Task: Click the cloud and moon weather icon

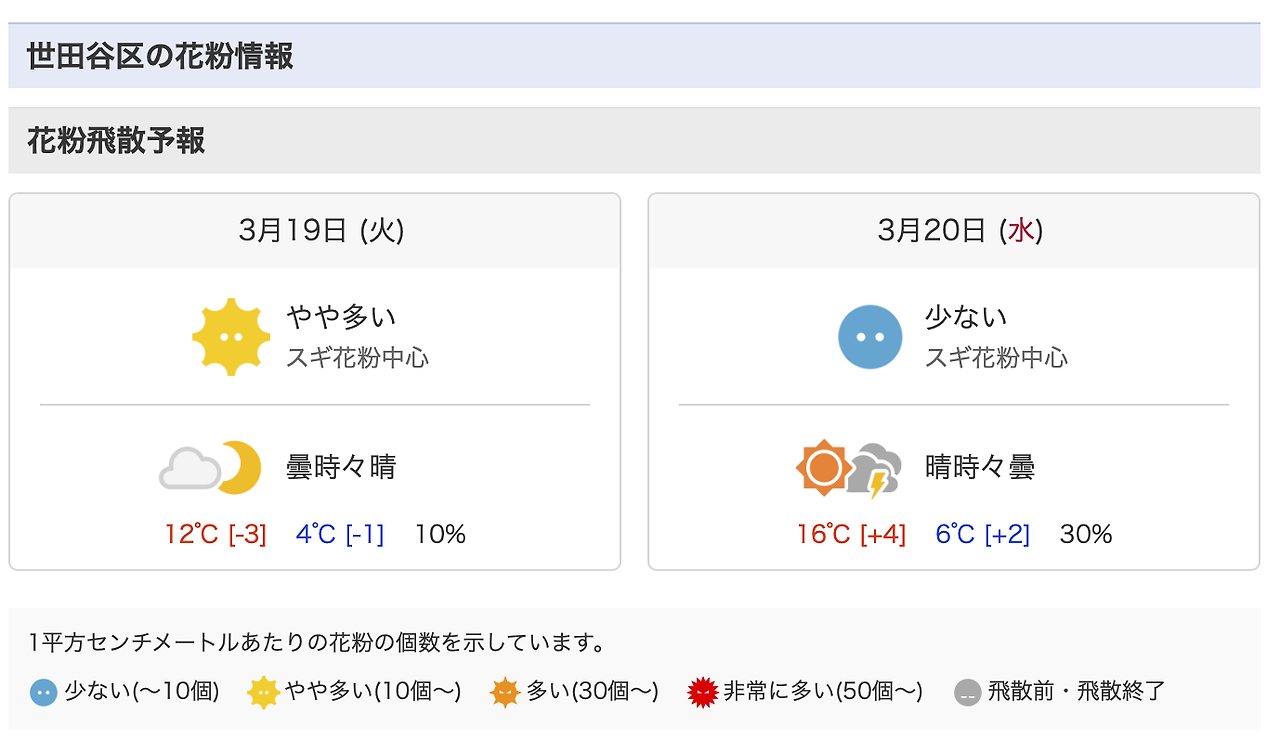Action: (211, 467)
